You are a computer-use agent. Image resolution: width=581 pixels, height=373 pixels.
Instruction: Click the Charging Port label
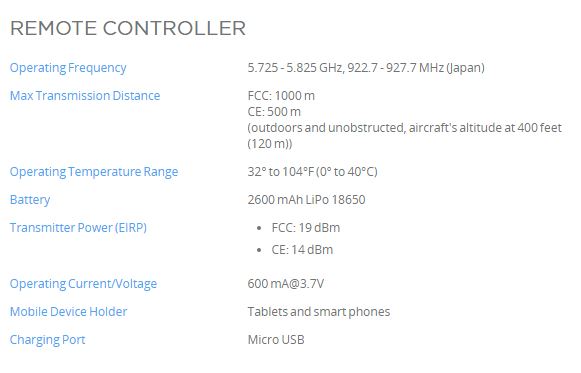pos(47,340)
